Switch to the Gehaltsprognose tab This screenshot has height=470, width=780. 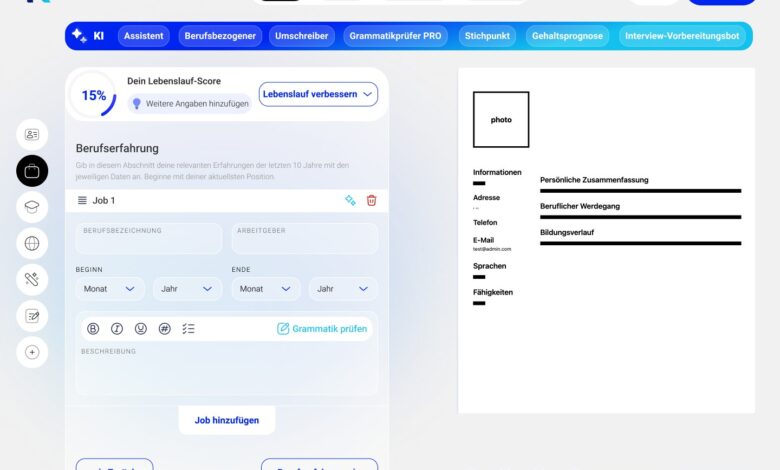pyautogui.click(x=567, y=36)
